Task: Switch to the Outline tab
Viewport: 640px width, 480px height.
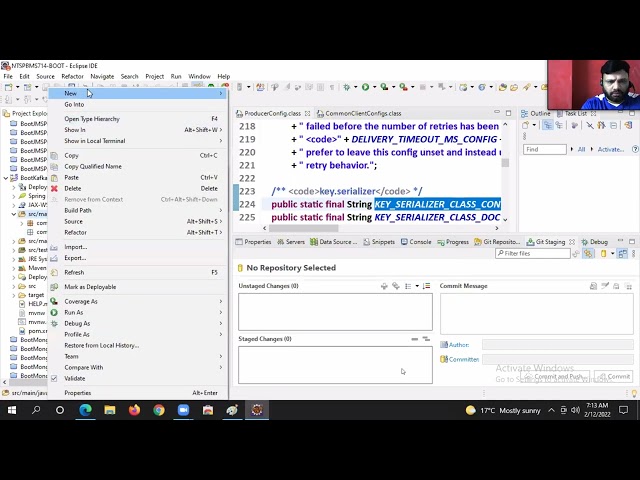Action: [536, 113]
